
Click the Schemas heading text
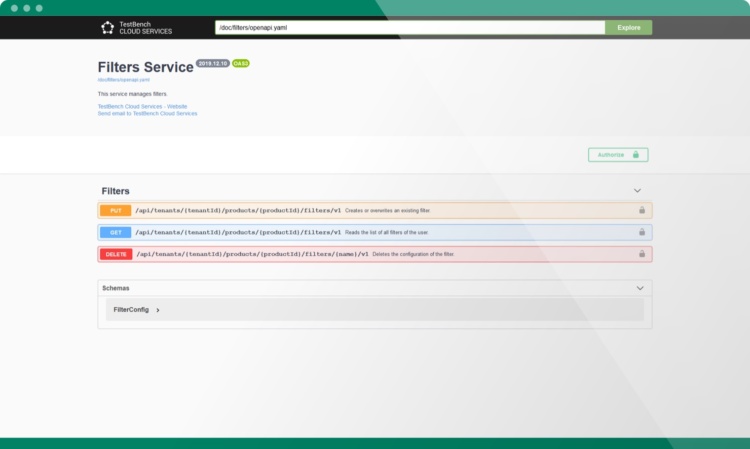(116, 288)
